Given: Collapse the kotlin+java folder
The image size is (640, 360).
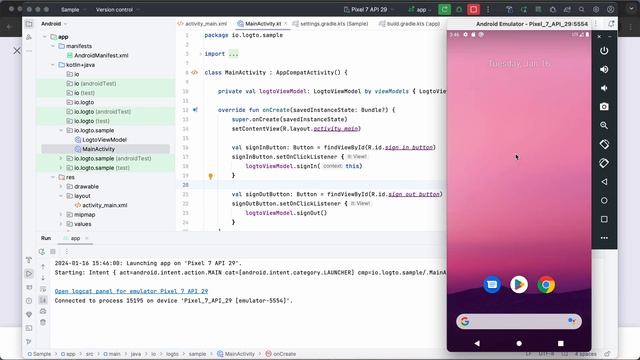Looking at the screenshot, I should coord(53,65).
